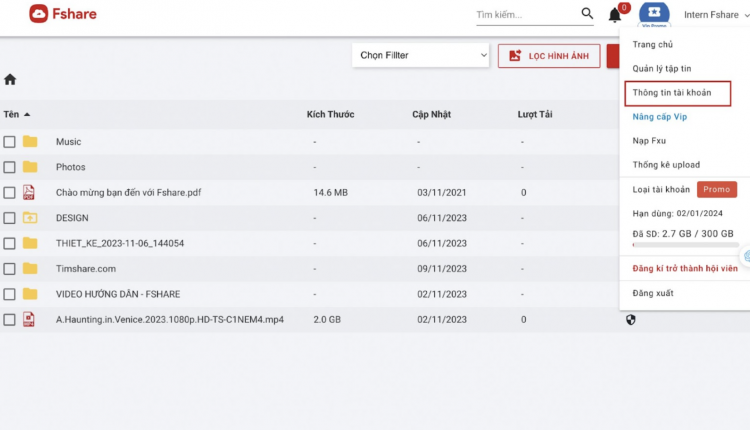Click the storage usage progress bar
Screen dimensions: 750x430
685,245
